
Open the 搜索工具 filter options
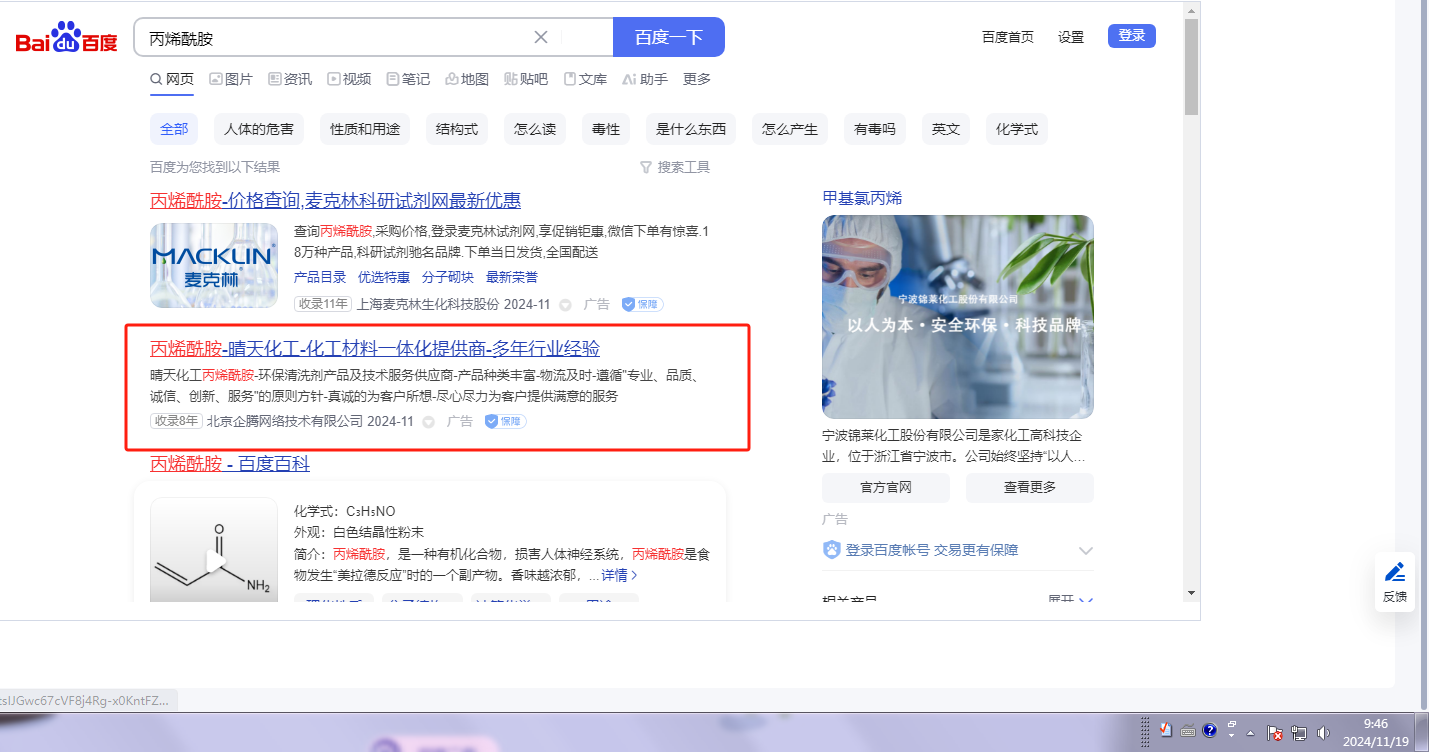675,167
